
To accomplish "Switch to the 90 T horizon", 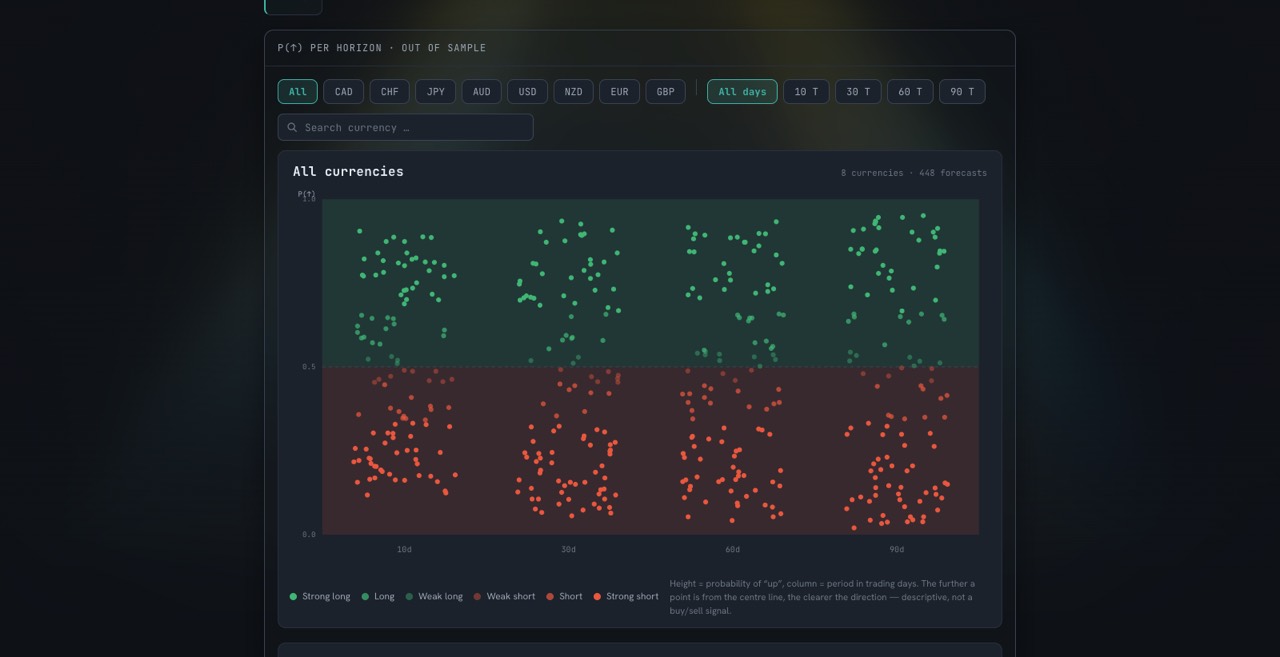I will [x=962, y=92].
